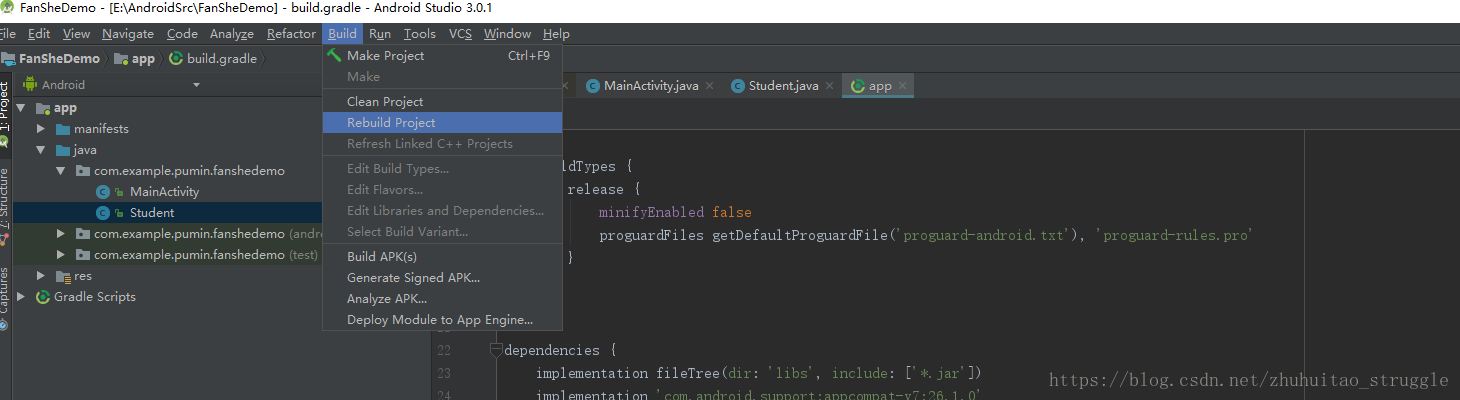Click 'proguard-rules.pro' text in editor
This screenshot has width=1460, height=400.
[1173, 236]
